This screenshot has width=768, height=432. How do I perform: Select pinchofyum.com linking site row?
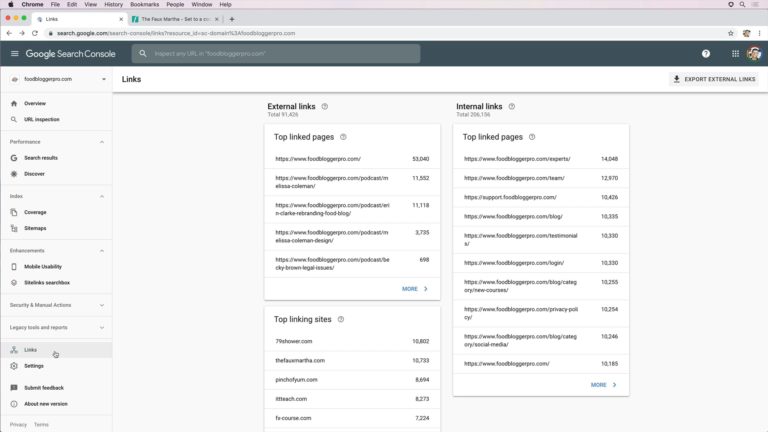(352, 380)
